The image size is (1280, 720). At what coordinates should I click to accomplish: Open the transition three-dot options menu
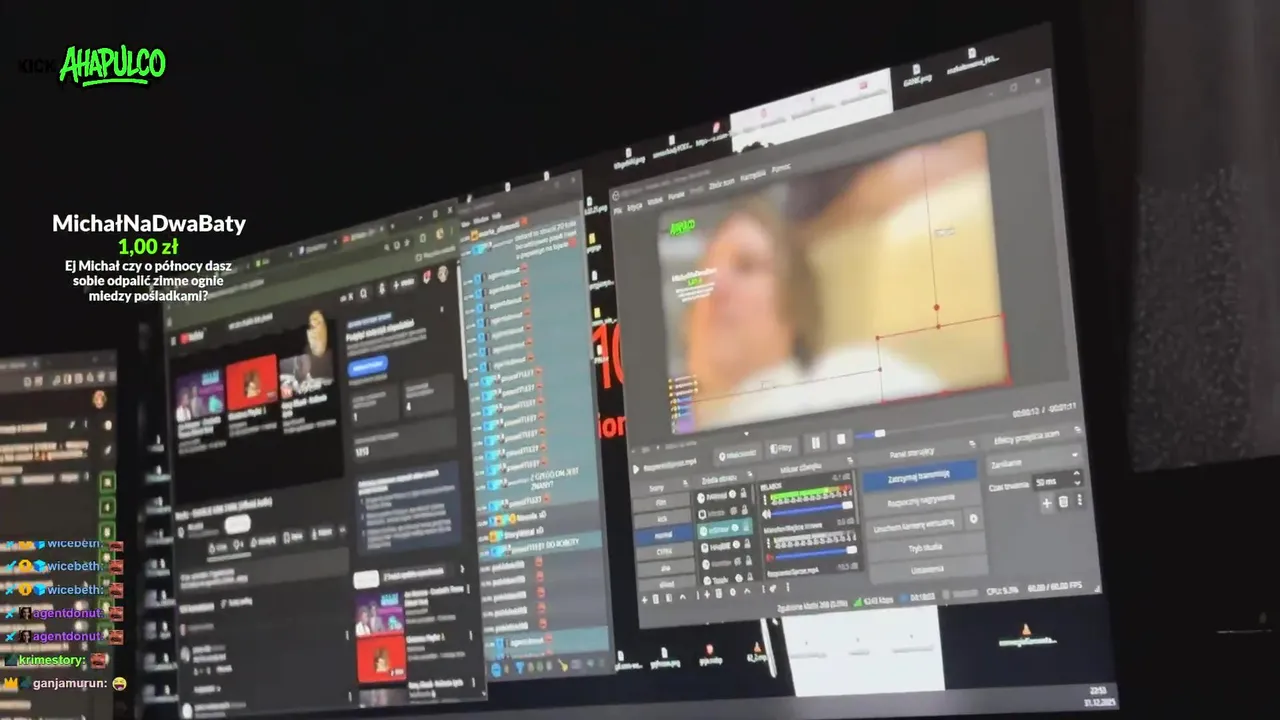pos(1080,499)
